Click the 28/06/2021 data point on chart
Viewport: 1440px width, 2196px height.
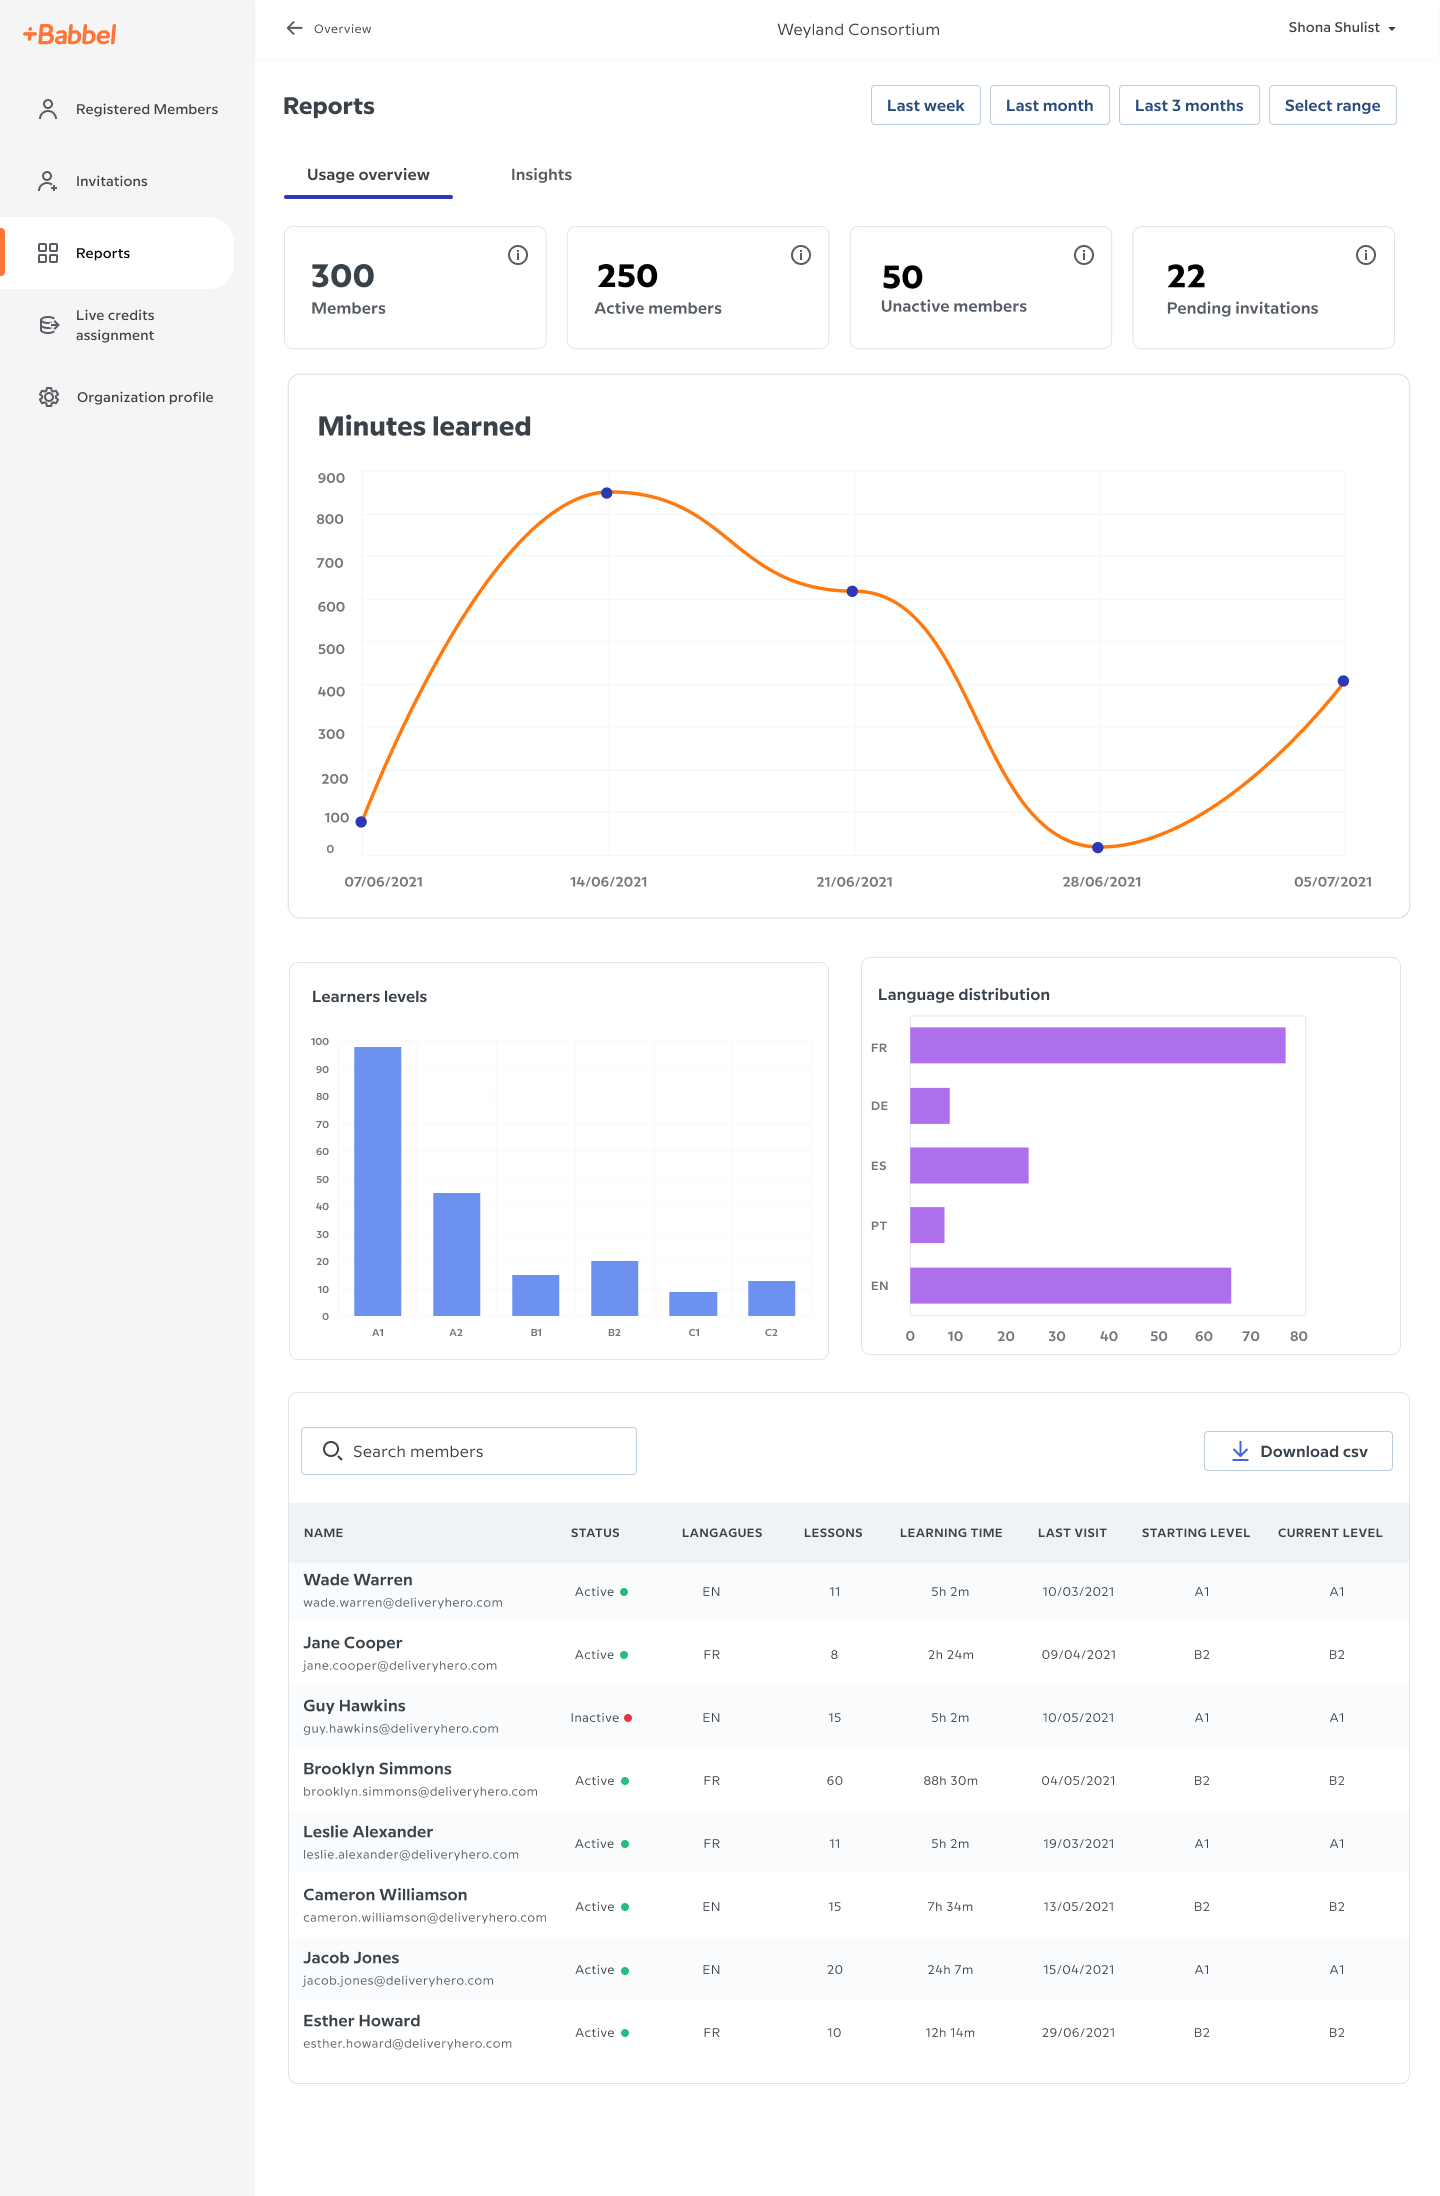coord(1098,848)
